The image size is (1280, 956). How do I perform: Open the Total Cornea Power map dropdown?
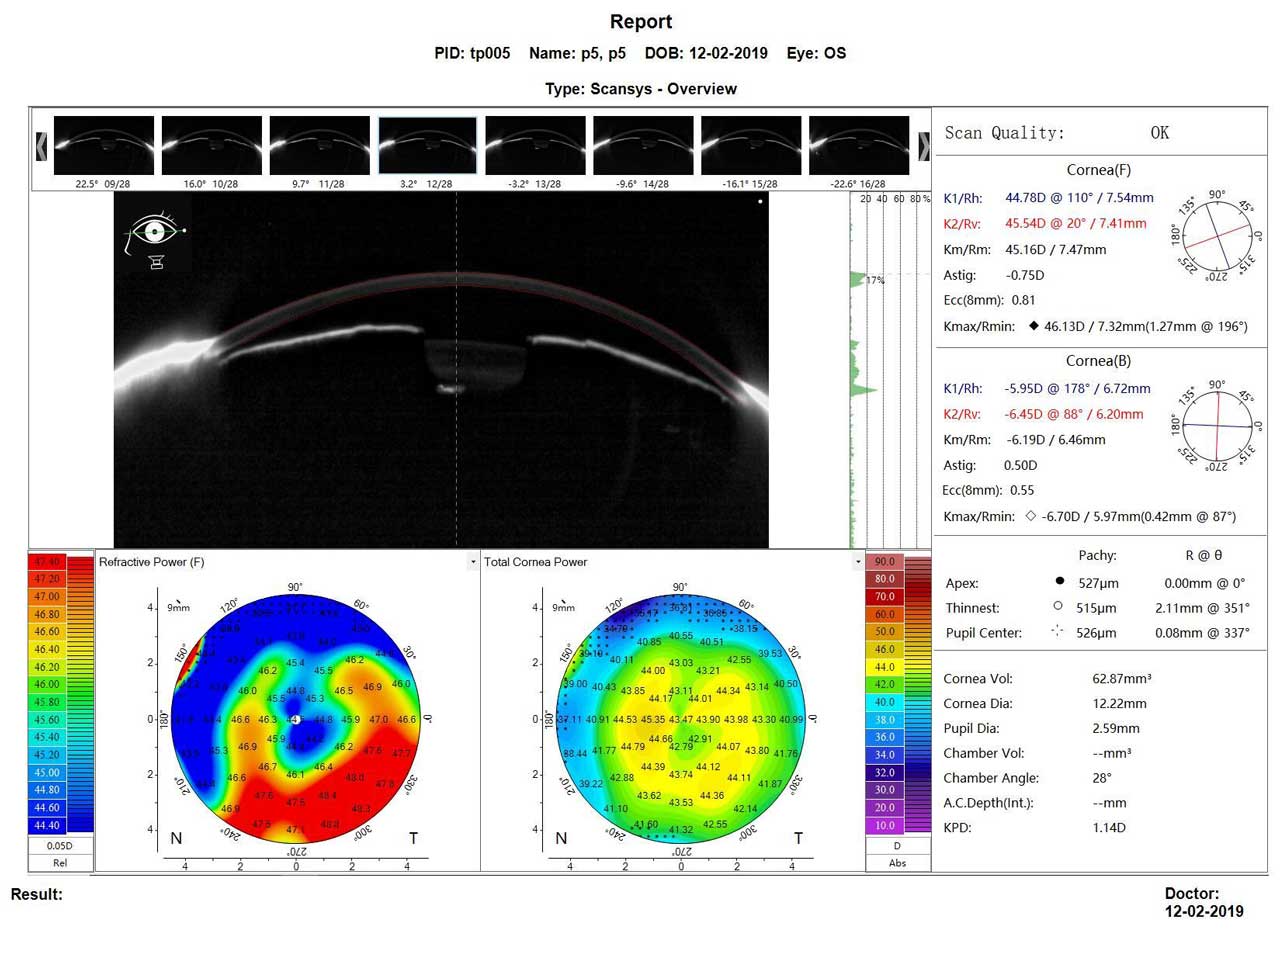[x=858, y=562]
